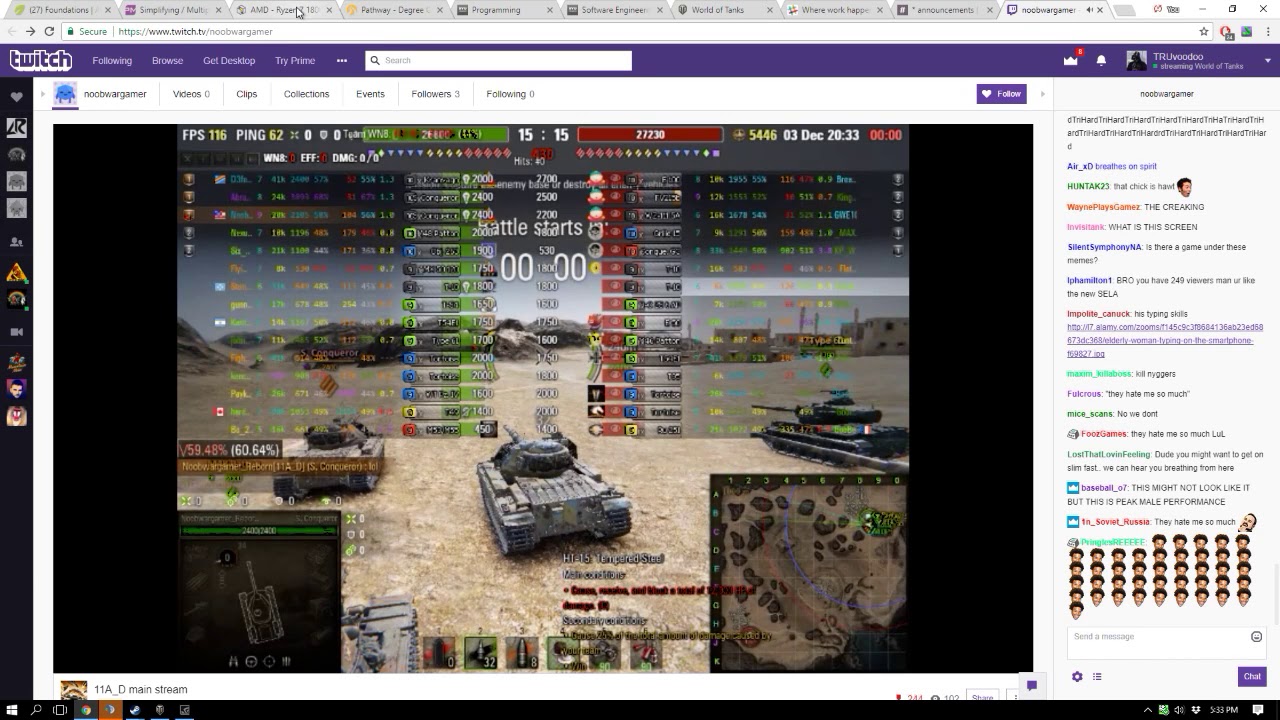Expand the left sidebar arrow near channel header
Image resolution: width=1280 pixels, height=720 pixels.
click(43, 94)
